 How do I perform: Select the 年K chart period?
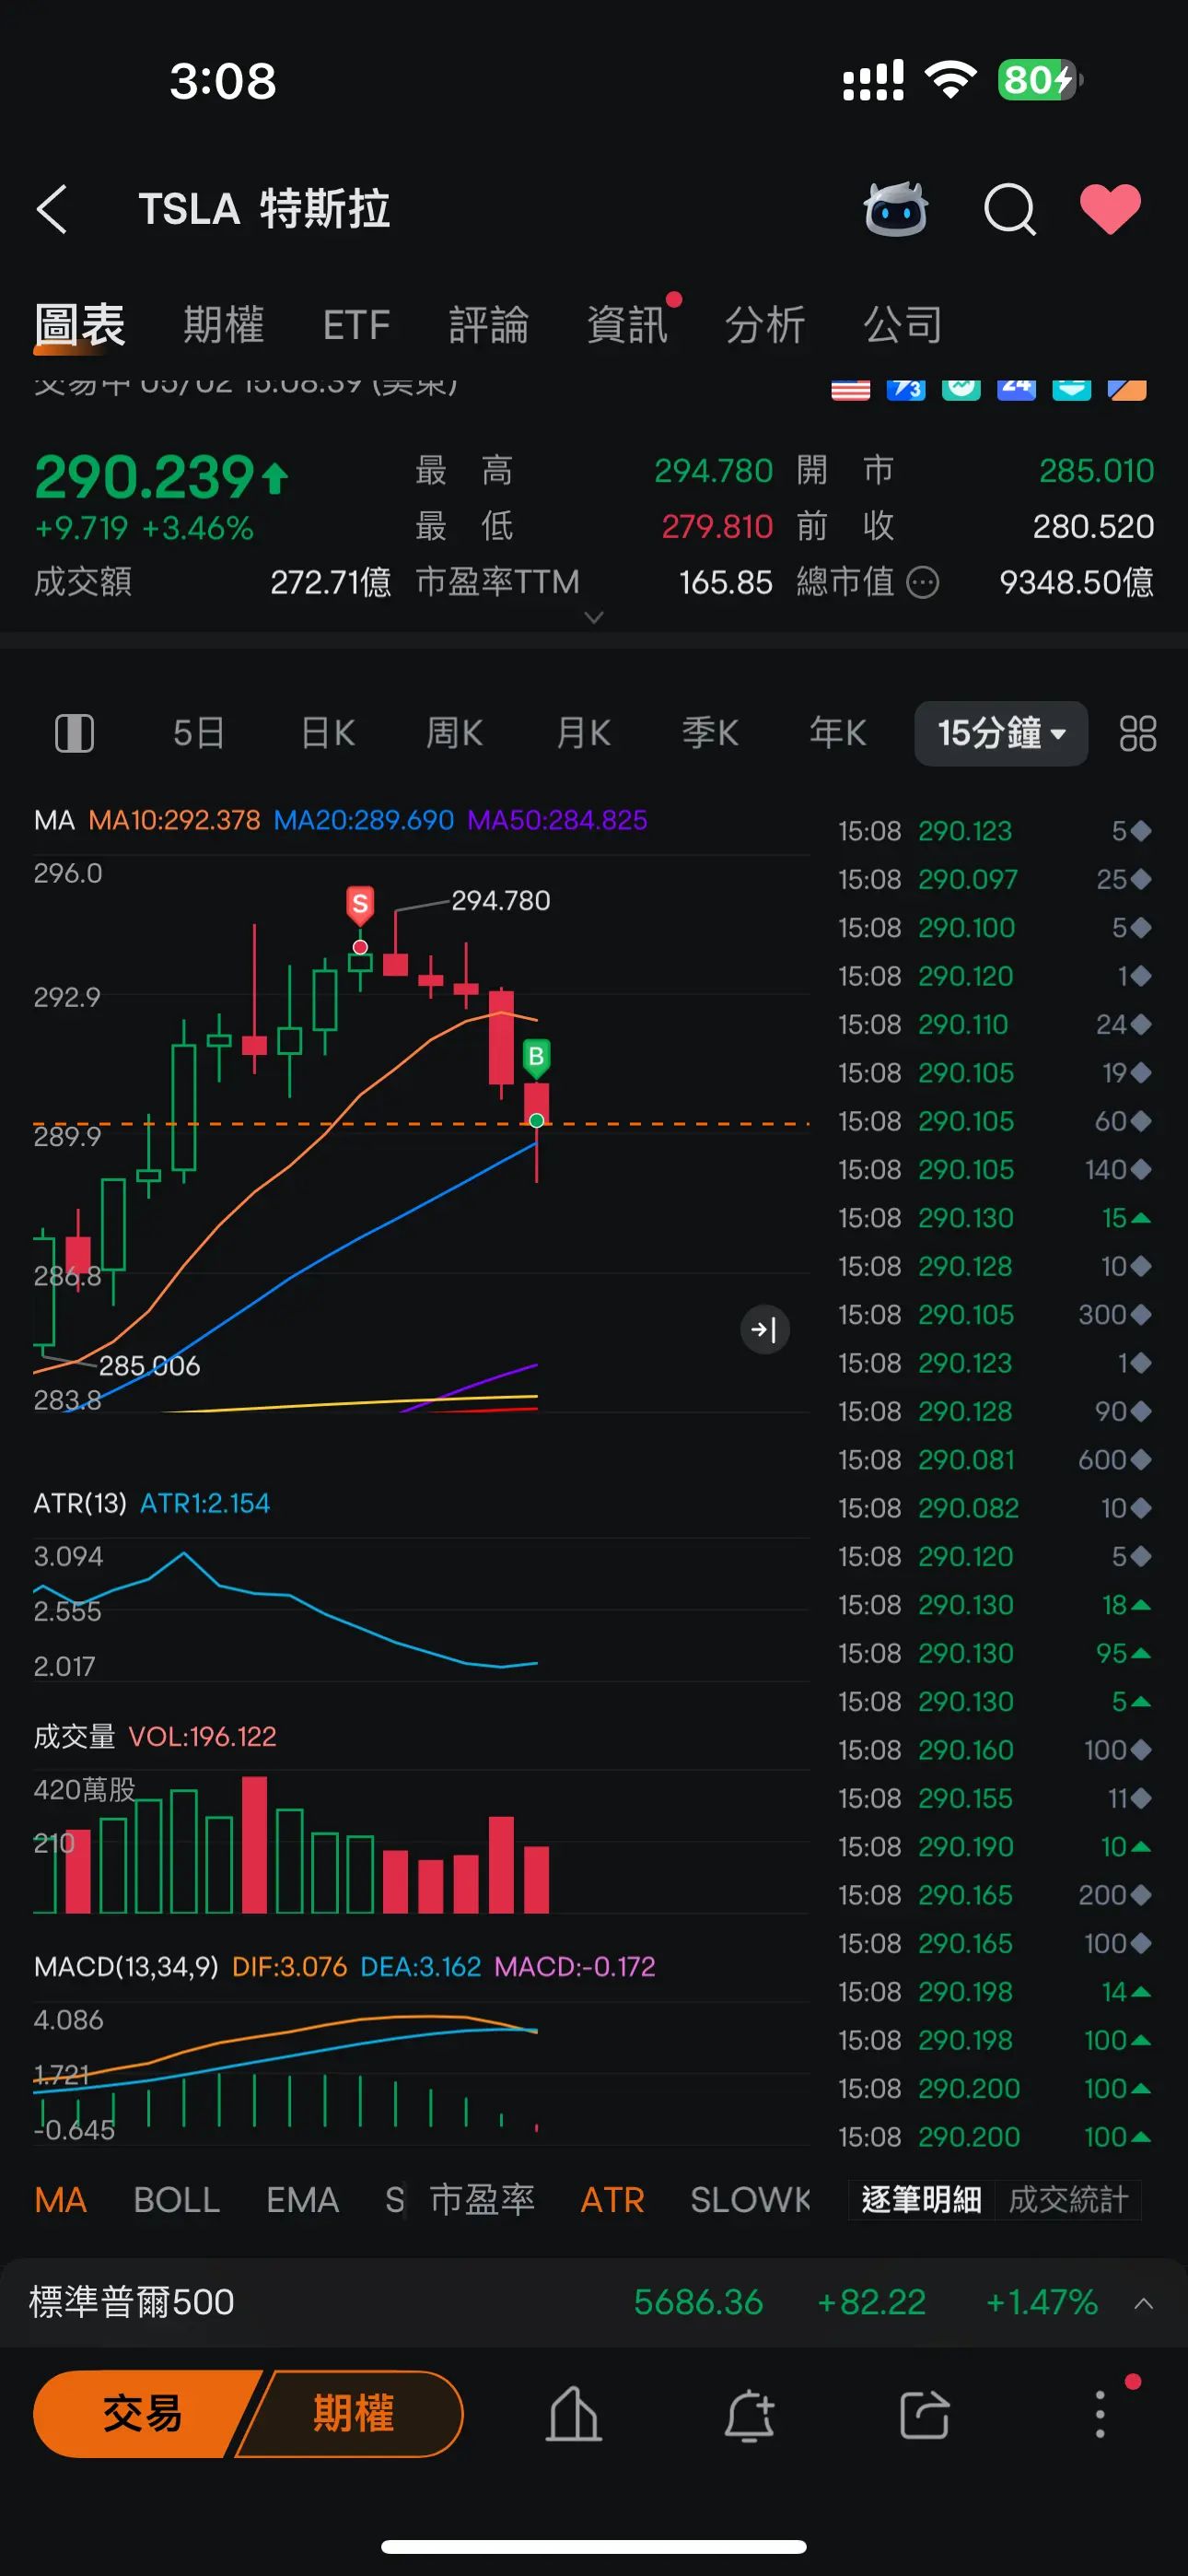tap(837, 733)
